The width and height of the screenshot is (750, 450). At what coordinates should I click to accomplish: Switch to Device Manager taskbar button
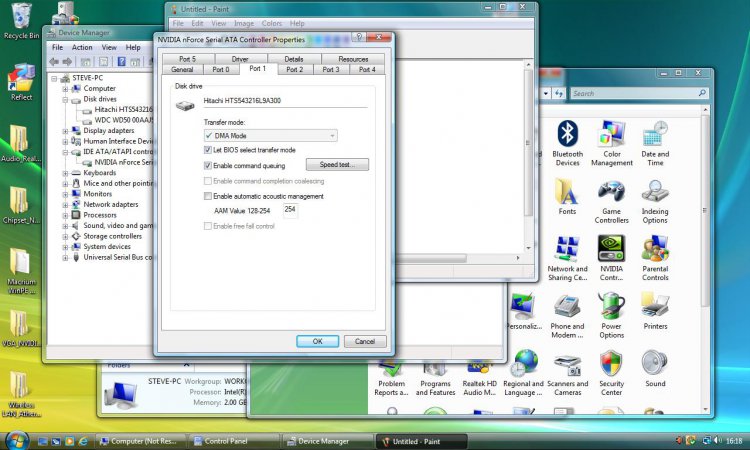tap(327, 441)
